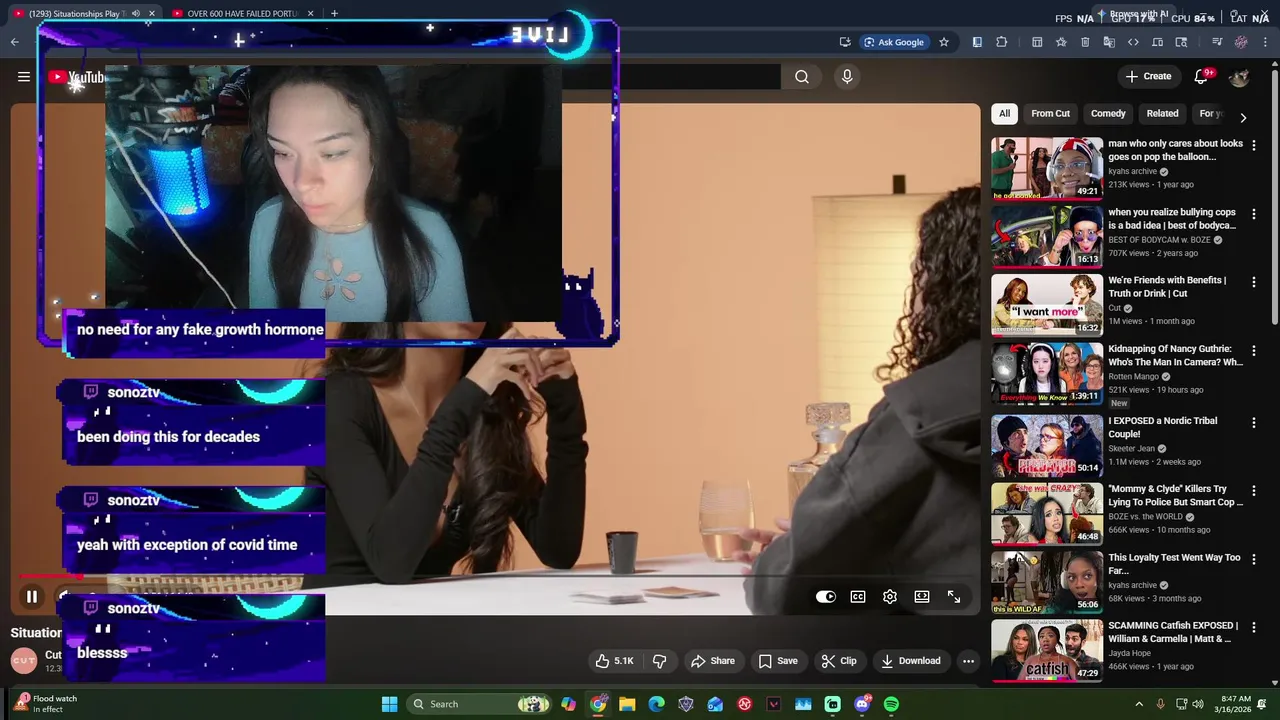Pause the video with the player pause button
This screenshot has width=1280, height=720.
coord(32,597)
